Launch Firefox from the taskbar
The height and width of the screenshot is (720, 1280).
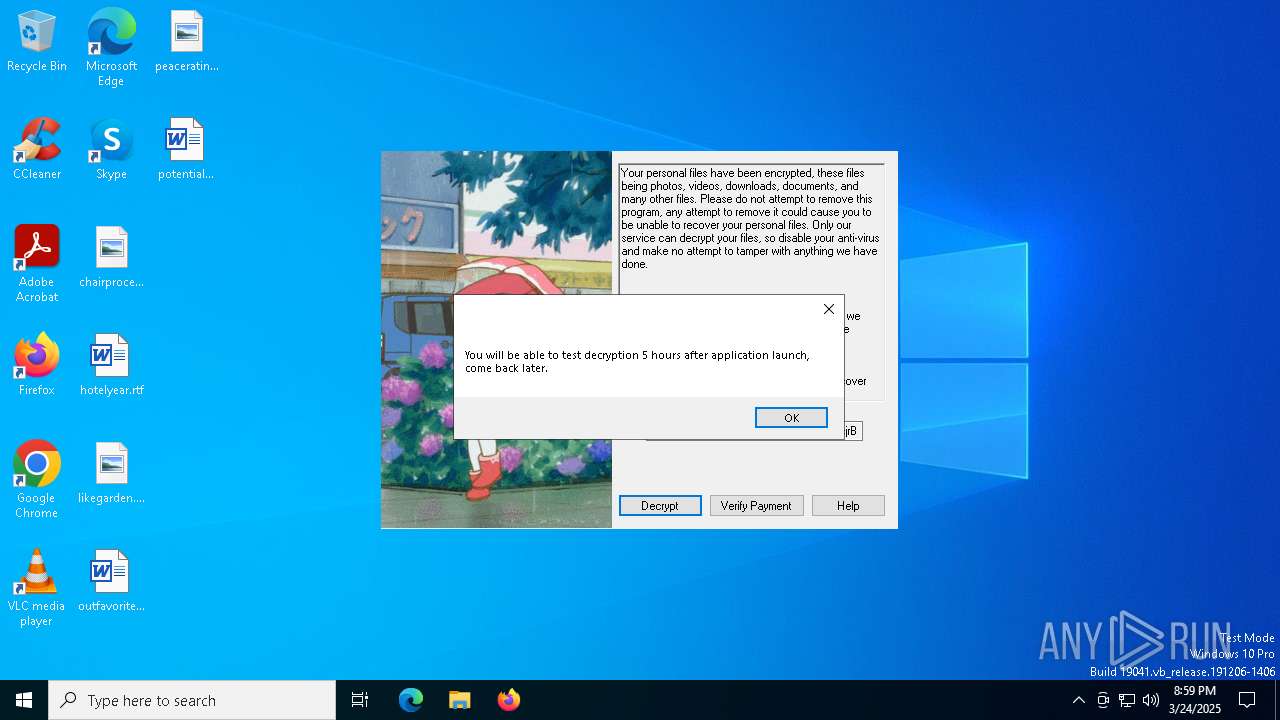(509, 700)
